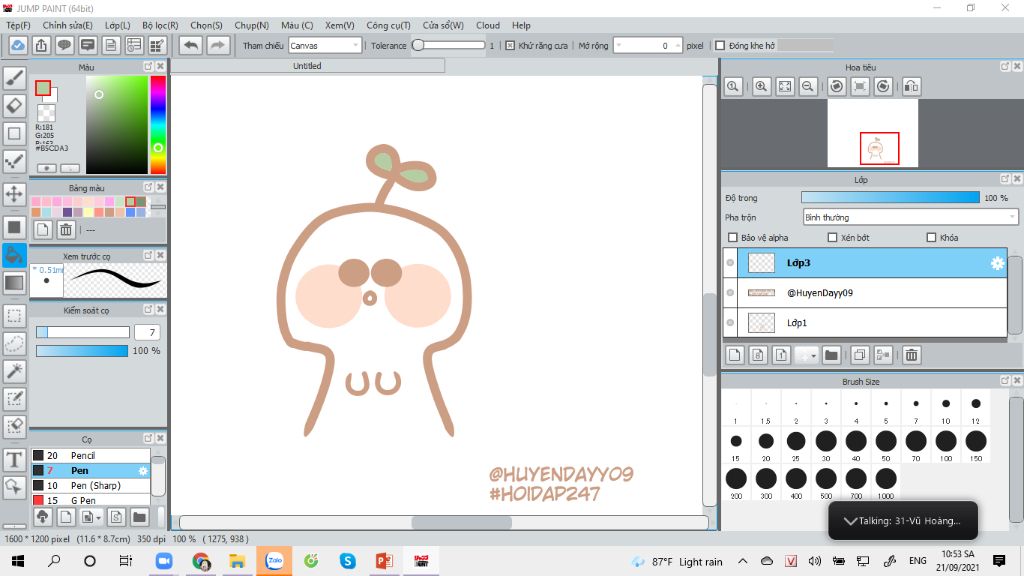Select the Magic Wand tool
Image resolution: width=1024 pixels, height=576 pixels.
tap(14, 371)
